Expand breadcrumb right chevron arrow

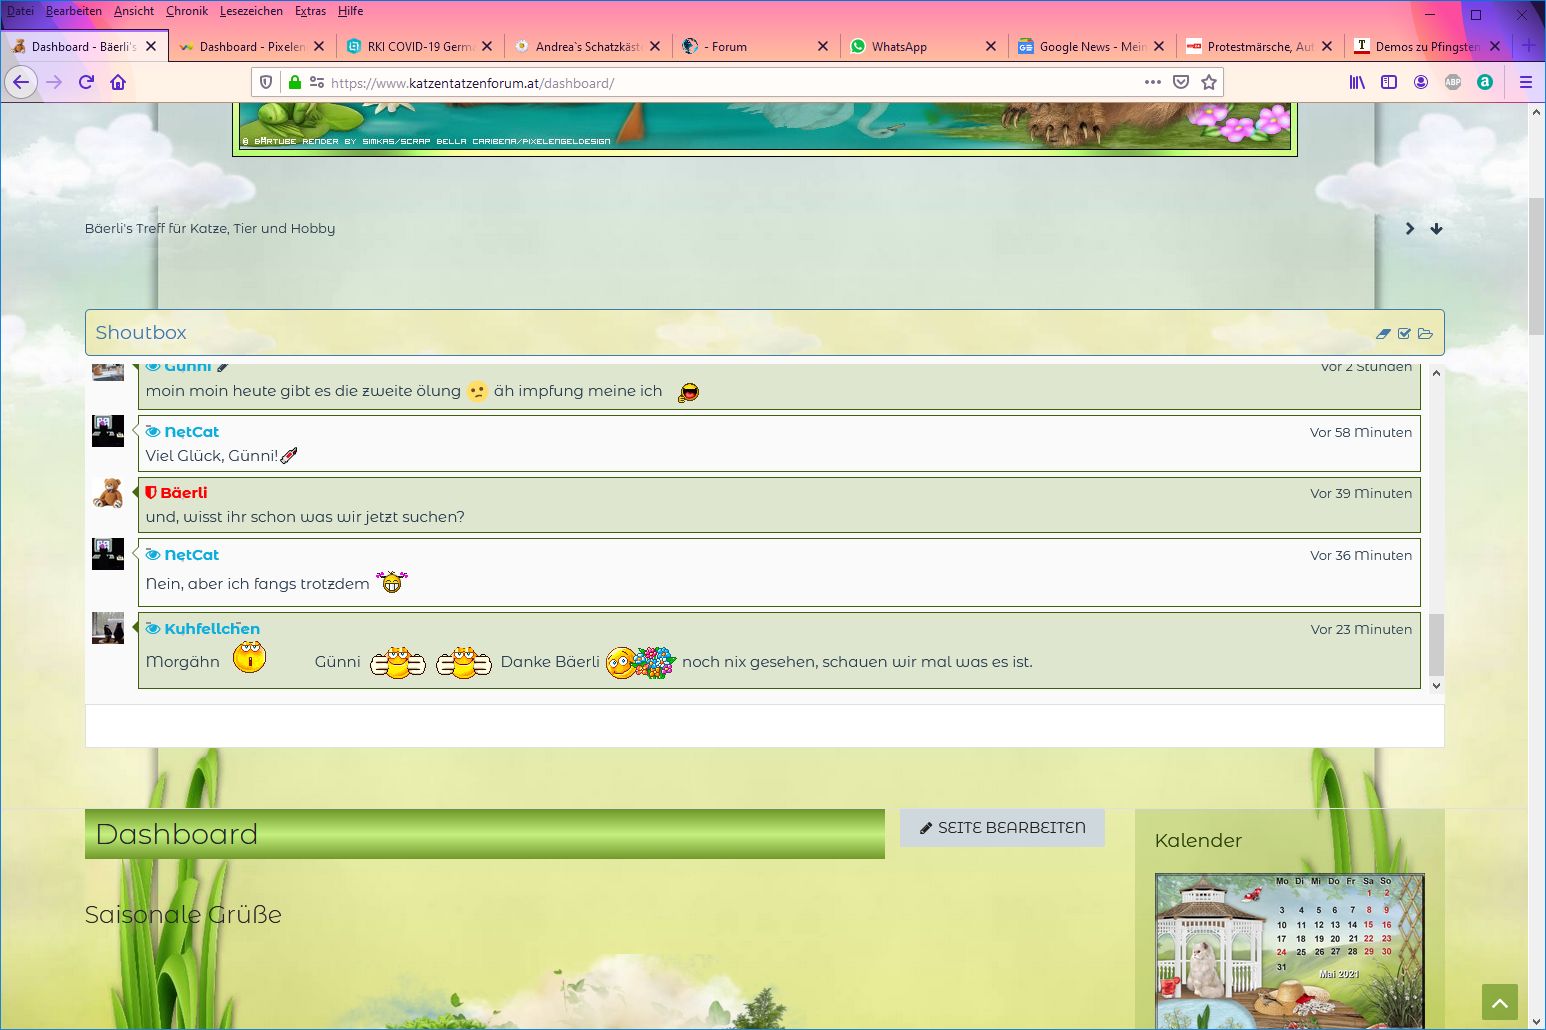(1410, 229)
